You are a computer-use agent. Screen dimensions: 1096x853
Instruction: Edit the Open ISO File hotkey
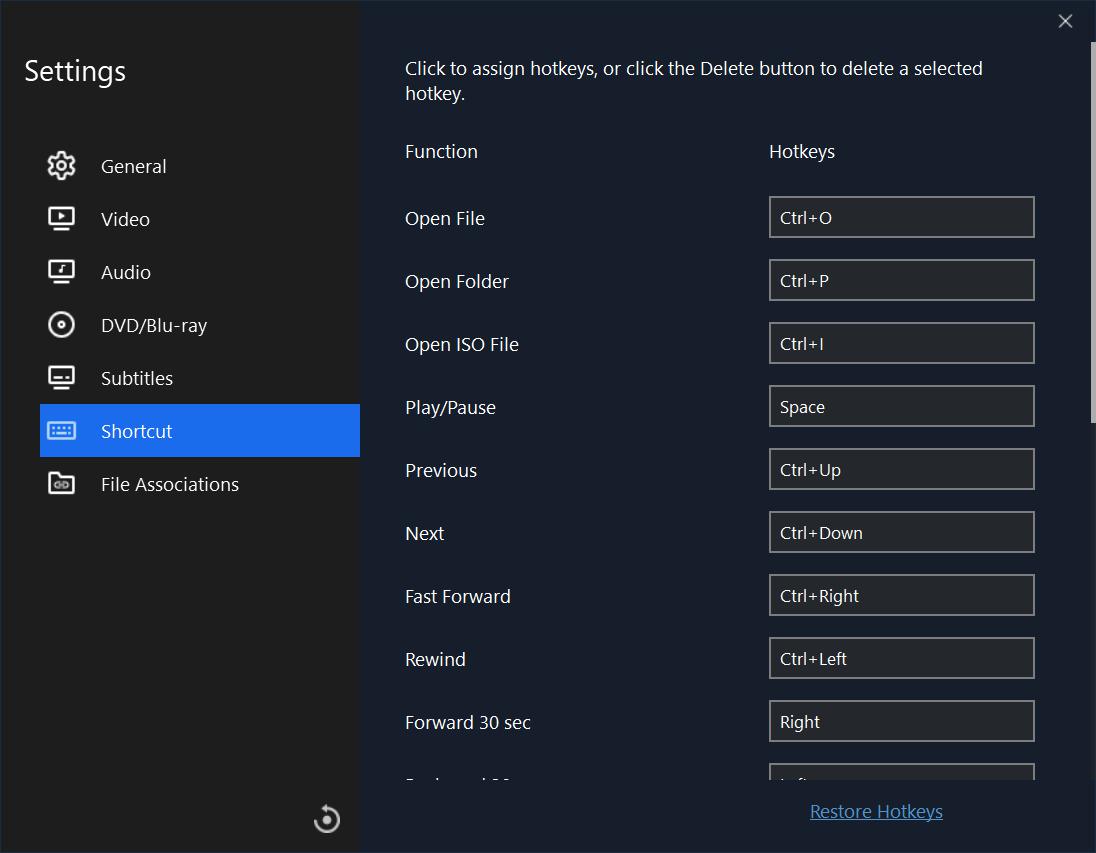point(901,343)
